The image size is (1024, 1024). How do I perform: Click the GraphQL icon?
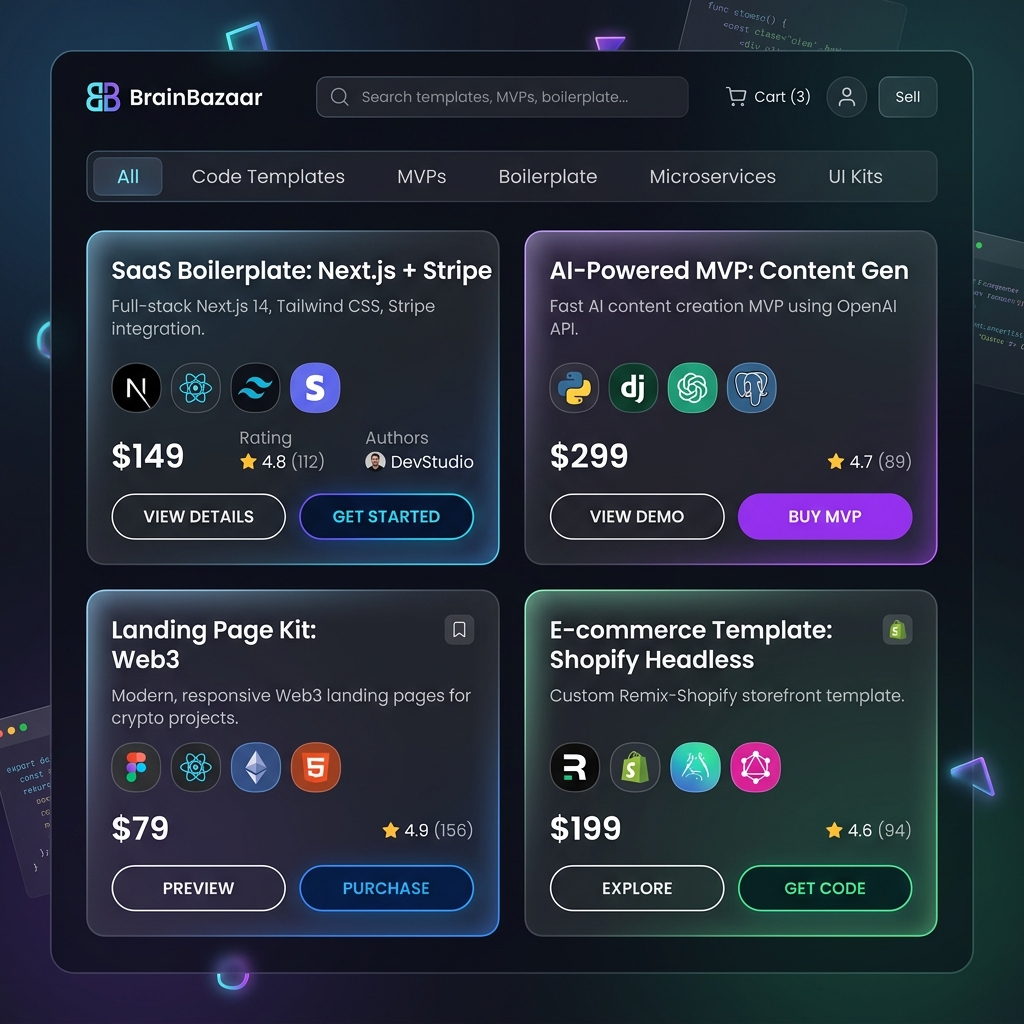[x=756, y=767]
